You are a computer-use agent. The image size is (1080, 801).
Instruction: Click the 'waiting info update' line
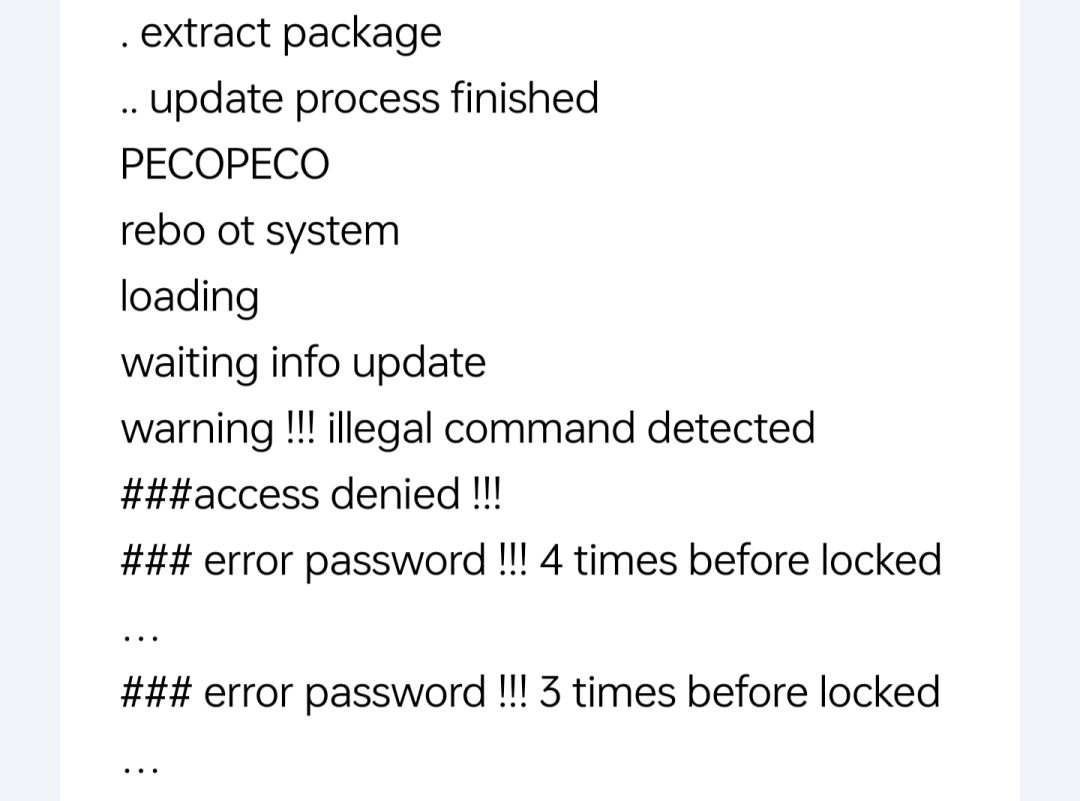(303, 362)
